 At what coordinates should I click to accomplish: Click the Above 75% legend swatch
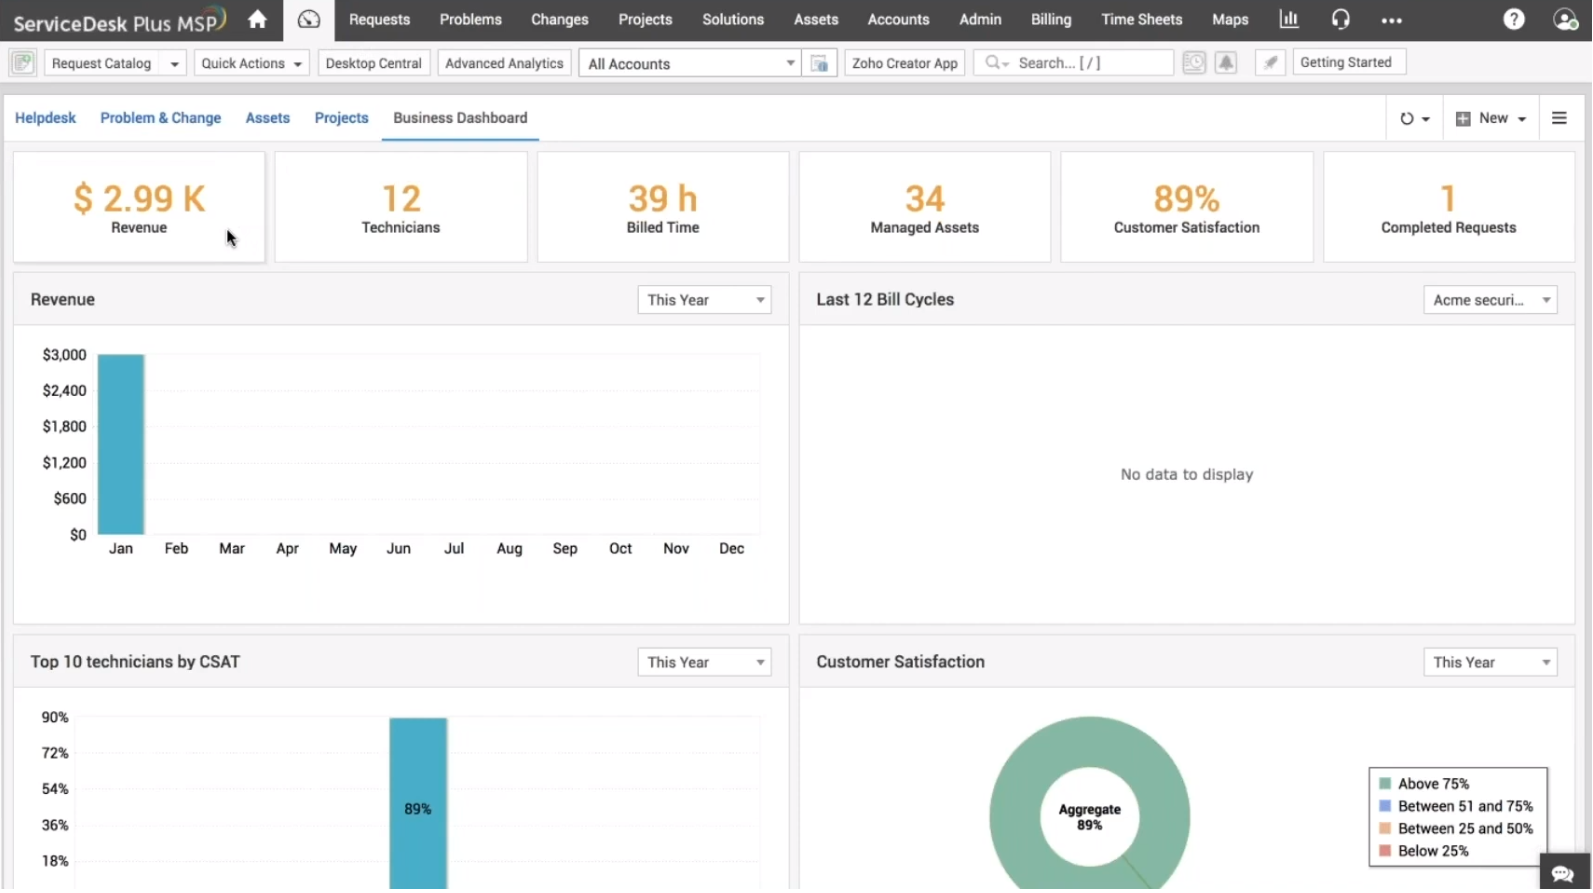pyautogui.click(x=1385, y=784)
